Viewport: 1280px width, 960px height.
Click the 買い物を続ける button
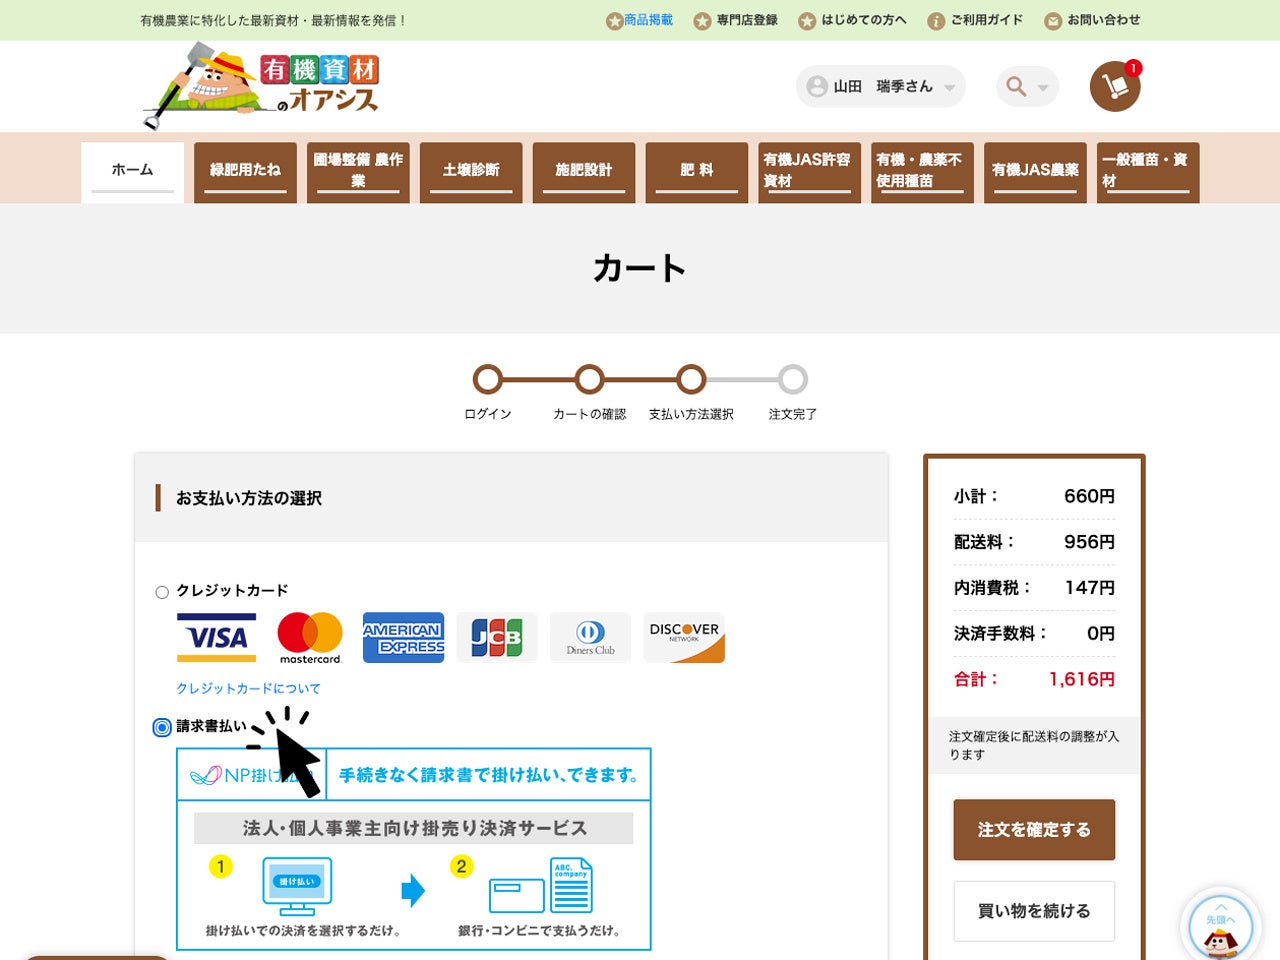pyautogui.click(x=1034, y=911)
